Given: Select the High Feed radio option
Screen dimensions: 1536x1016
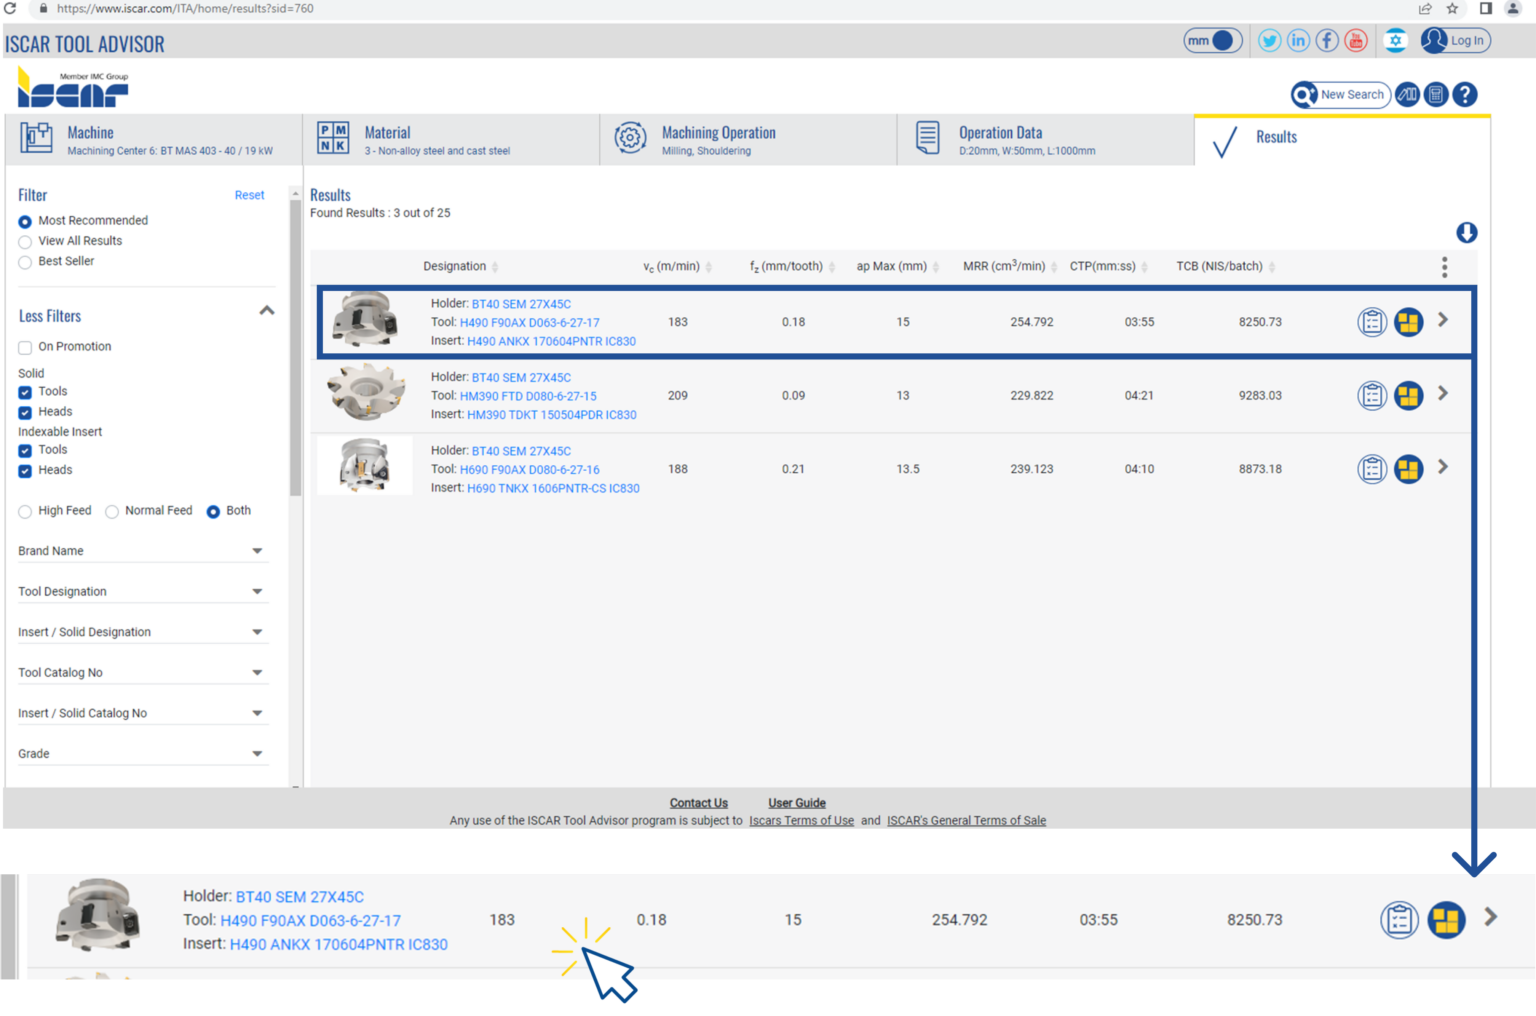Looking at the screenshot, I should [24, 511].
